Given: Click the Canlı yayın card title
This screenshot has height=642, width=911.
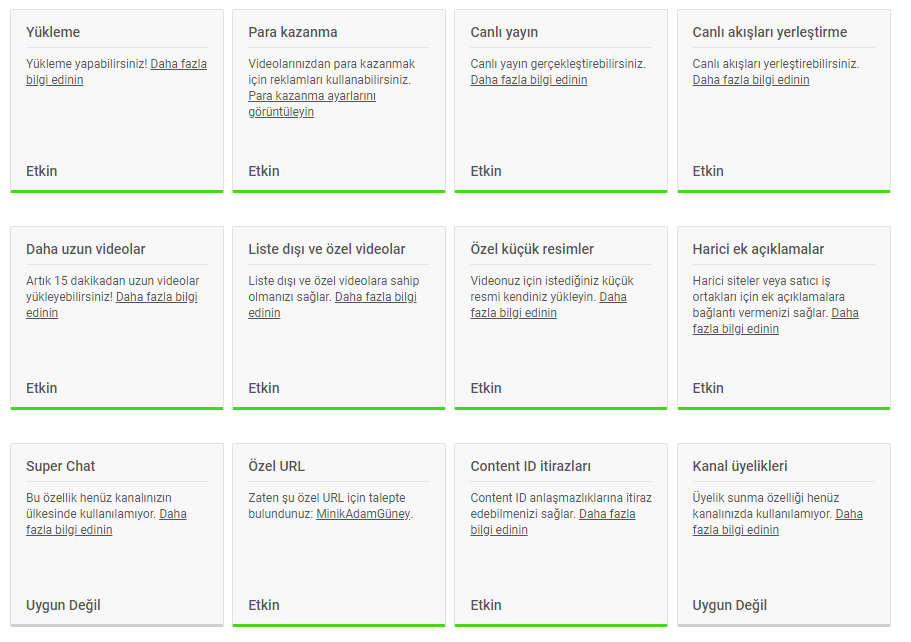Looking at the screenshot, I should 504,32.
